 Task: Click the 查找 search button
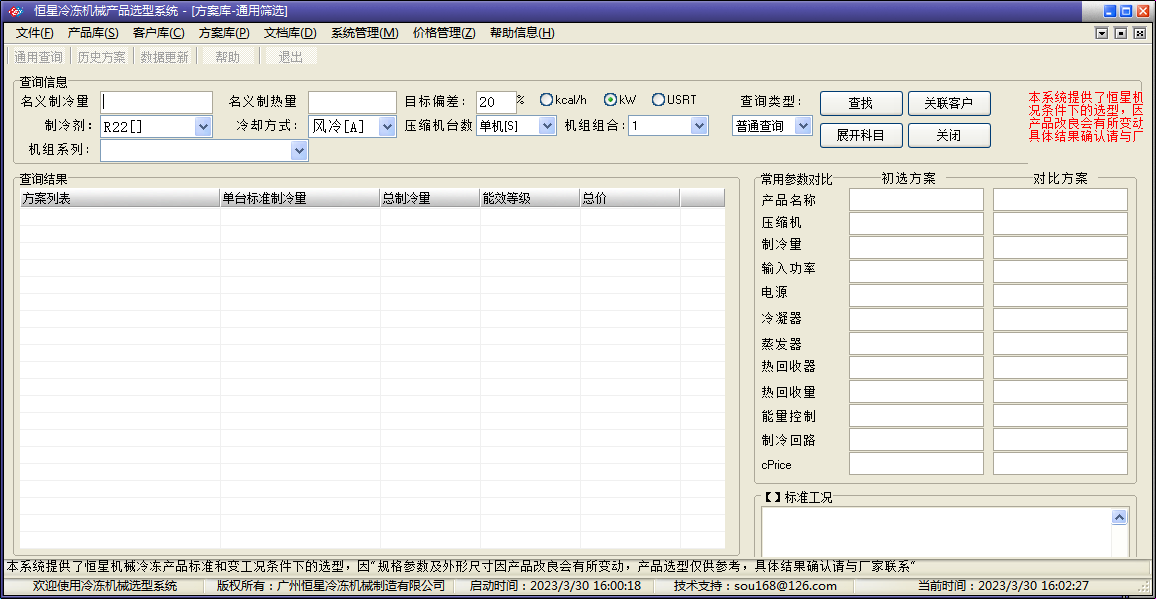(860, 104)
